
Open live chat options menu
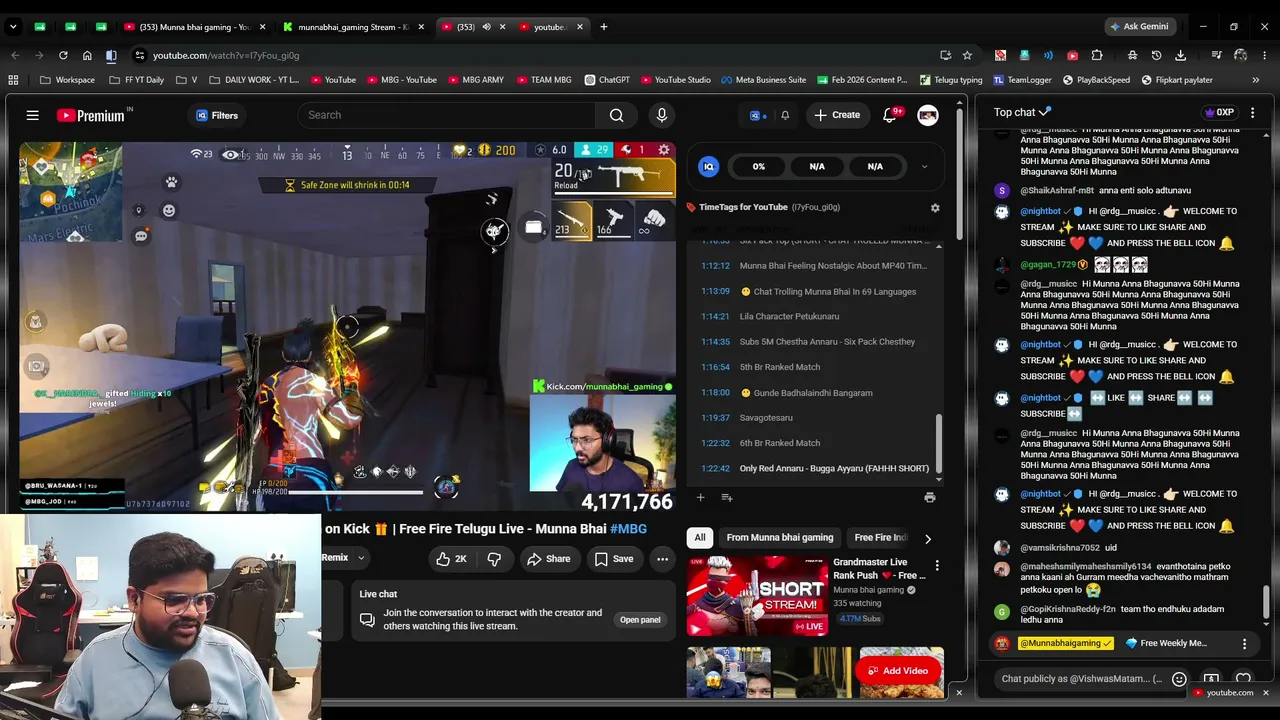(1252, 112)
